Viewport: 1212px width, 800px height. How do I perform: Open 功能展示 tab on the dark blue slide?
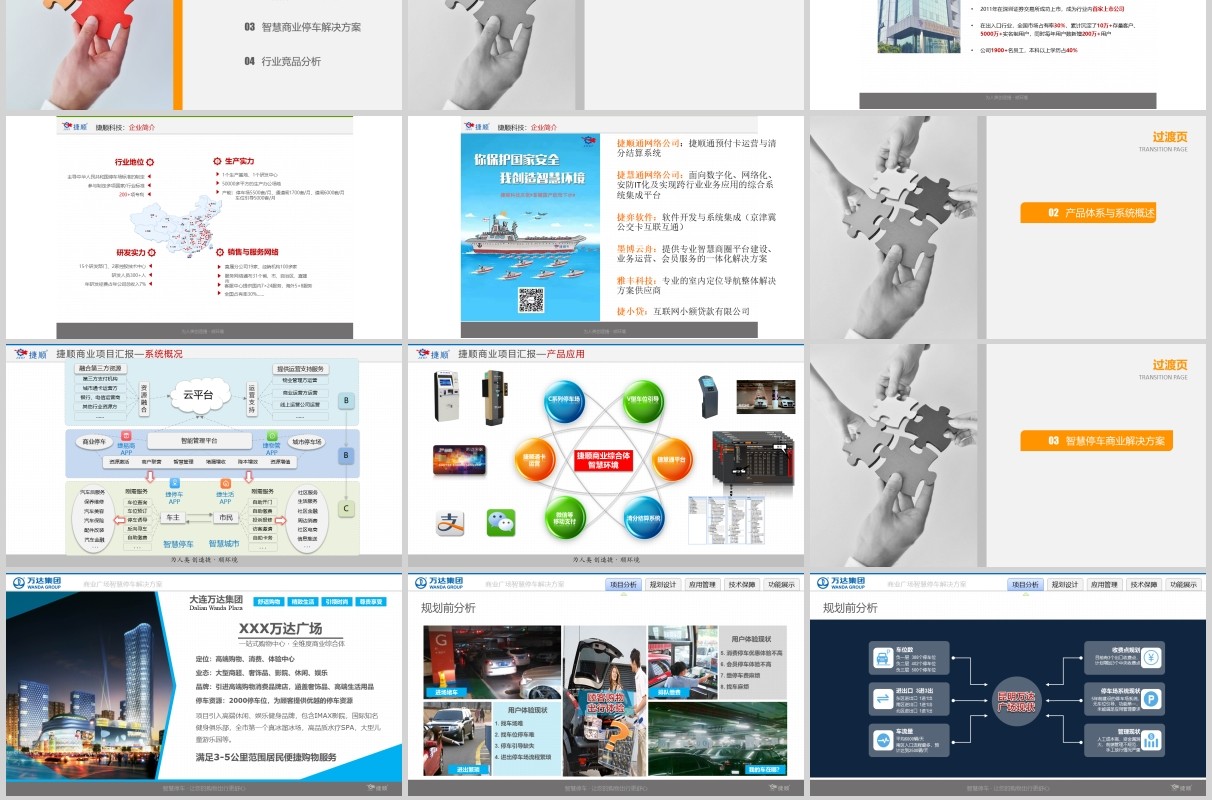click(1183, 585)
